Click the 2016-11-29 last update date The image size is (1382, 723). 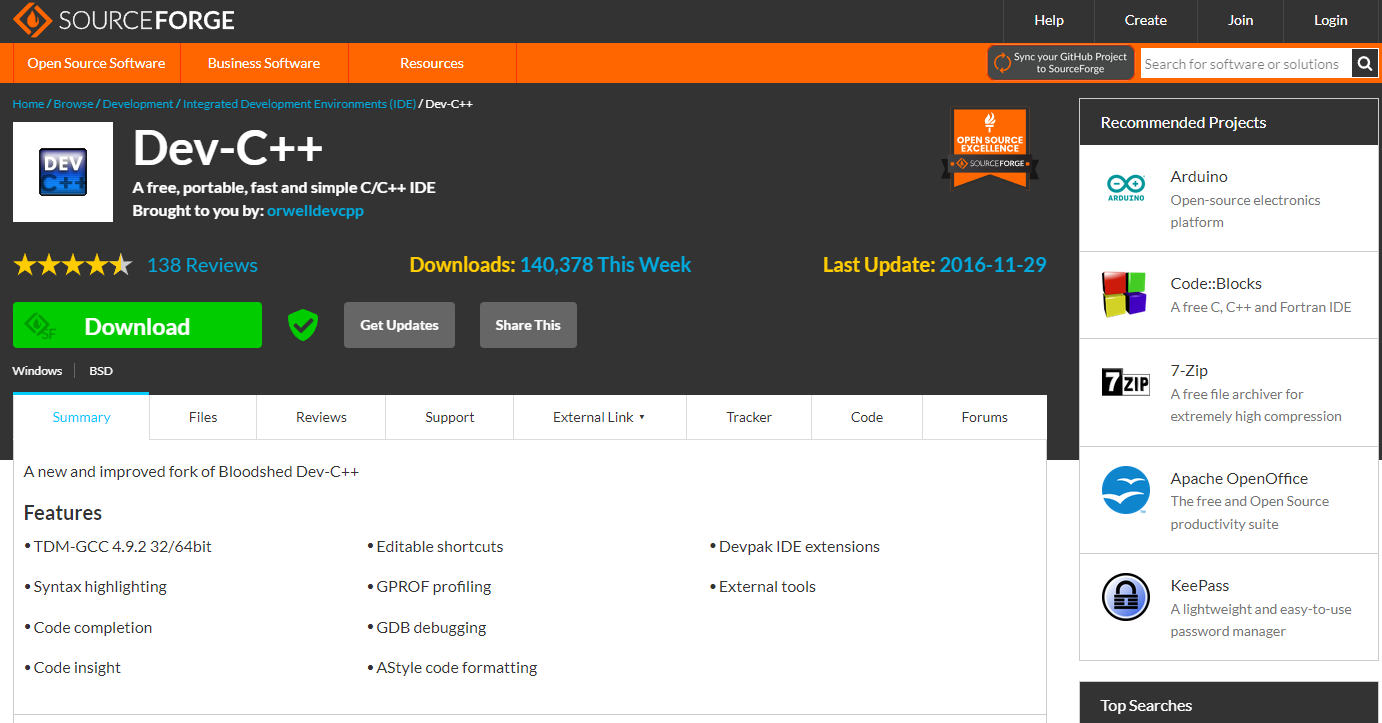[993, 265]
